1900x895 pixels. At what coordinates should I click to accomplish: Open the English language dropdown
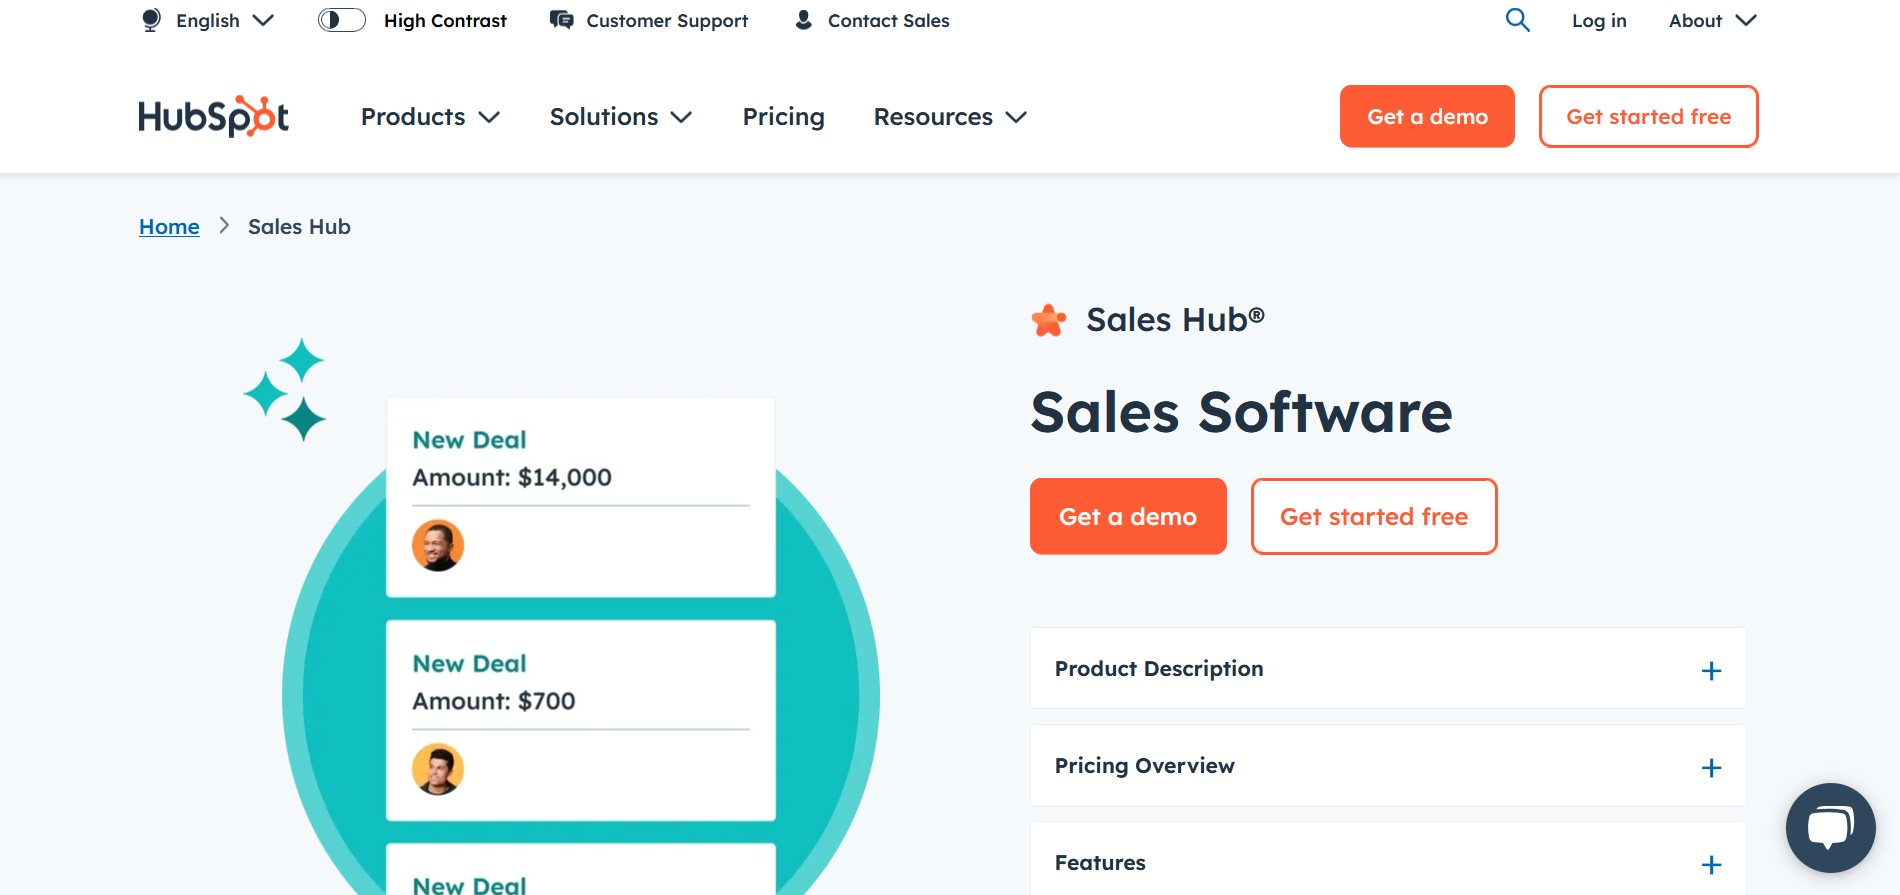(208, 20)
